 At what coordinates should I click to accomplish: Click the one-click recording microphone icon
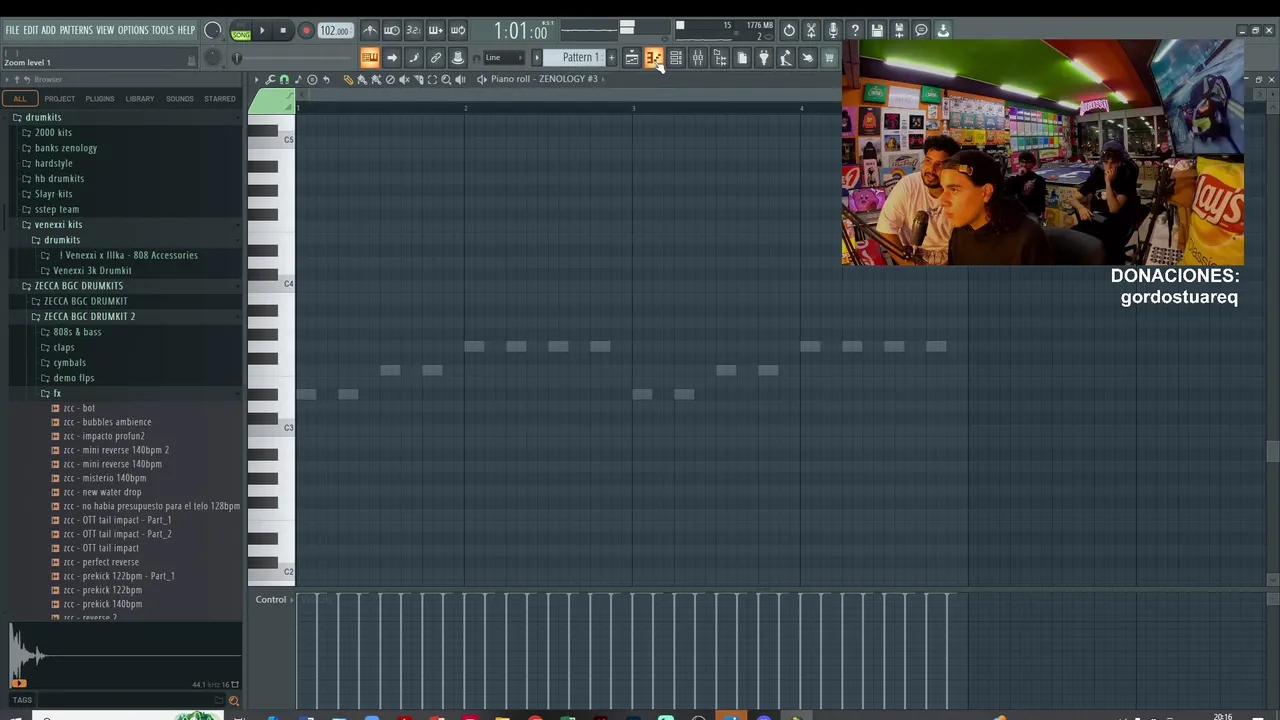[833, 30]
